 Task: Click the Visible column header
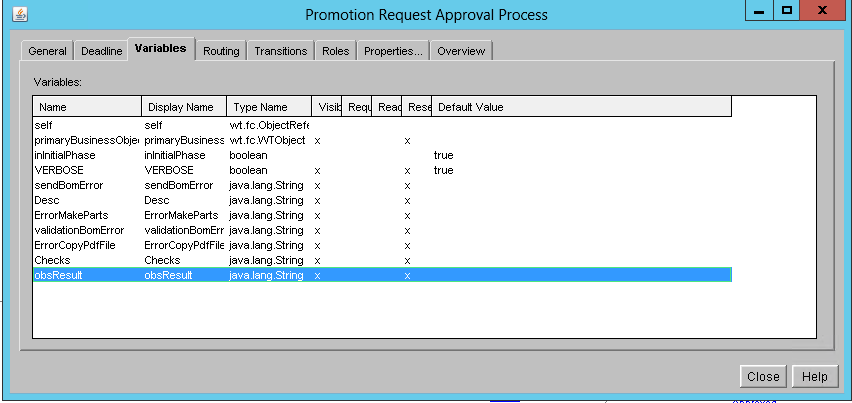click(x=327, y=107)
